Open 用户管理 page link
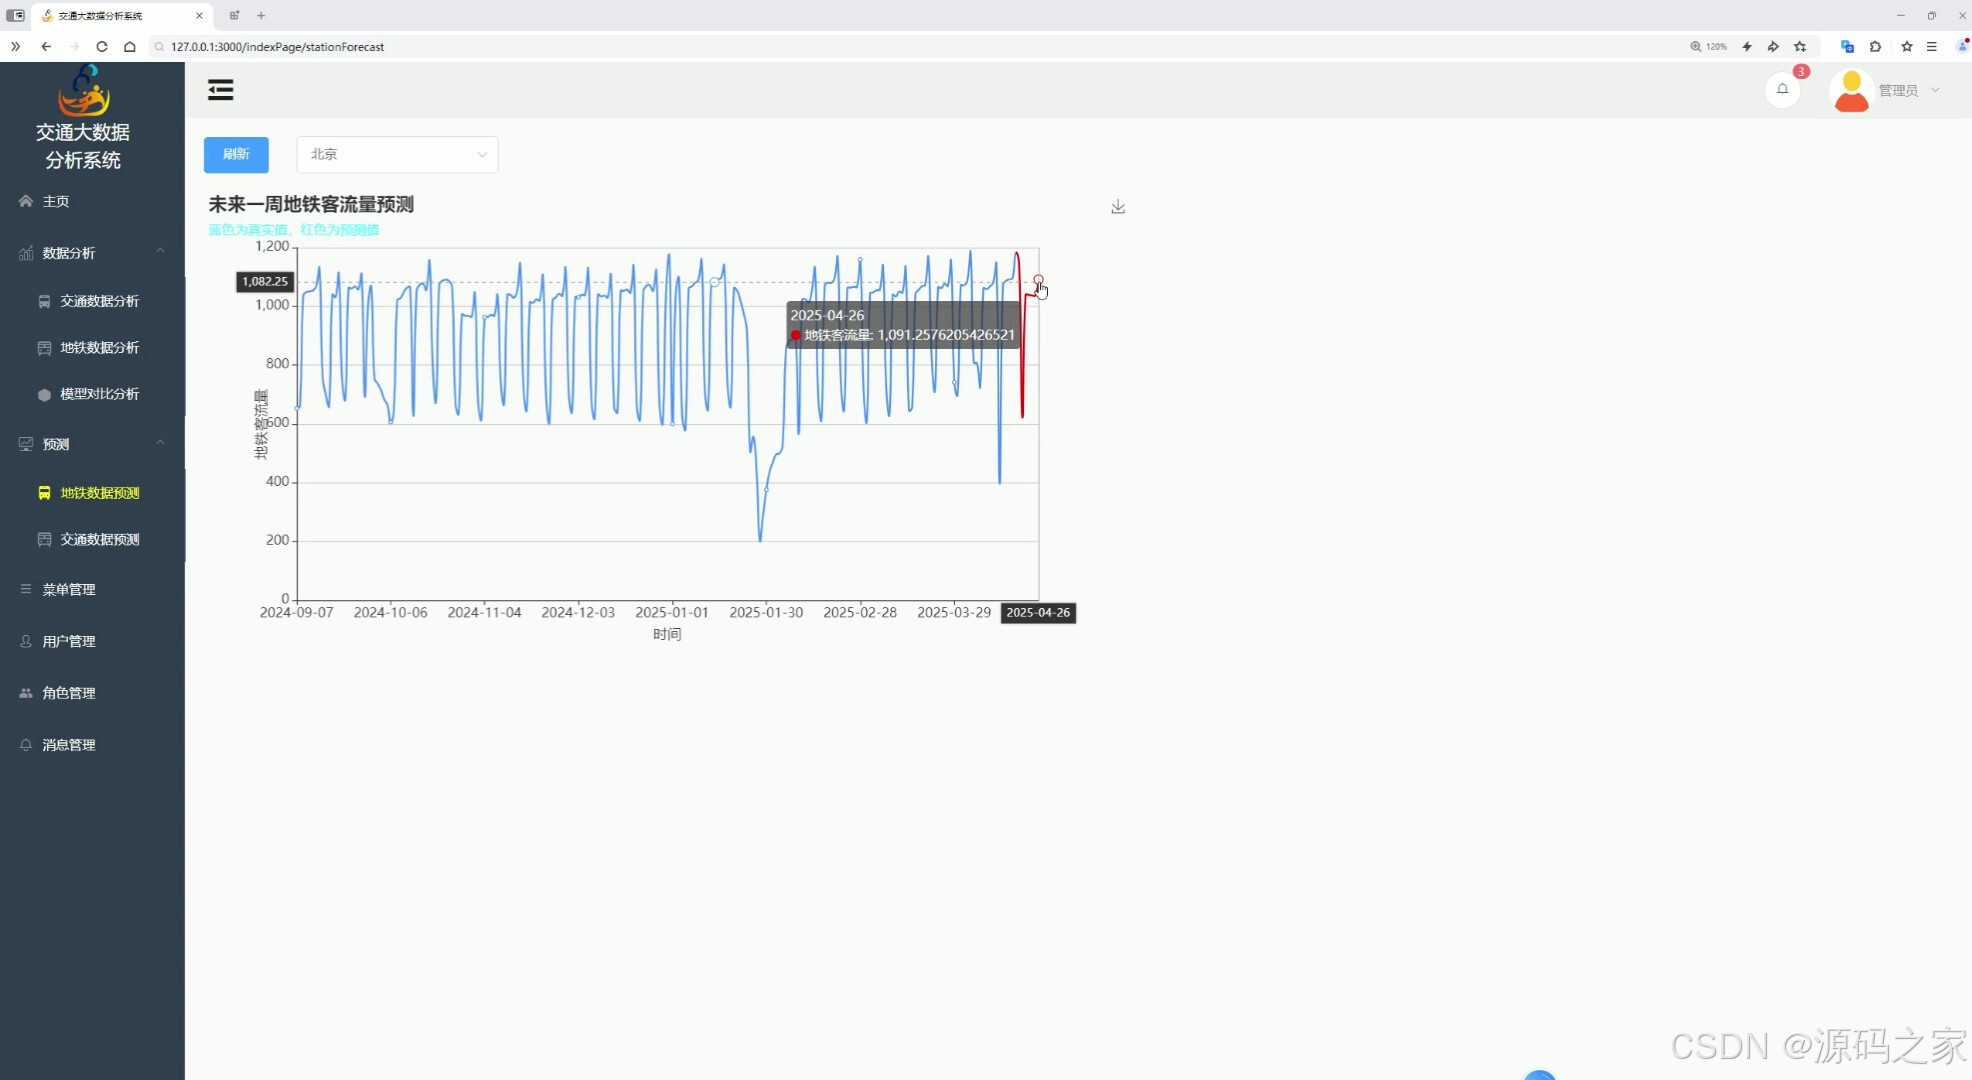 (68, 641)
